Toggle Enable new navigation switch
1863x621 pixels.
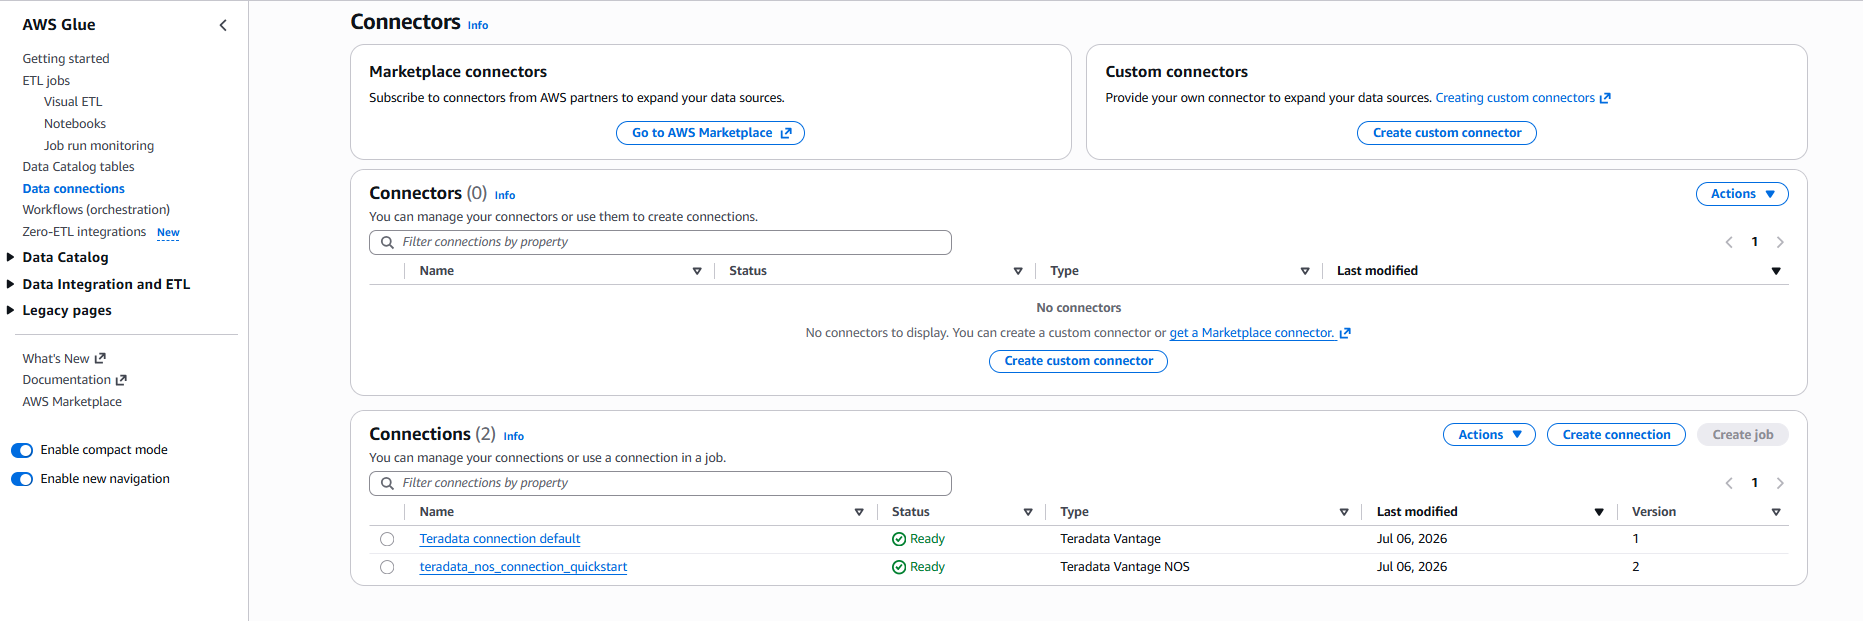[22, 479]
